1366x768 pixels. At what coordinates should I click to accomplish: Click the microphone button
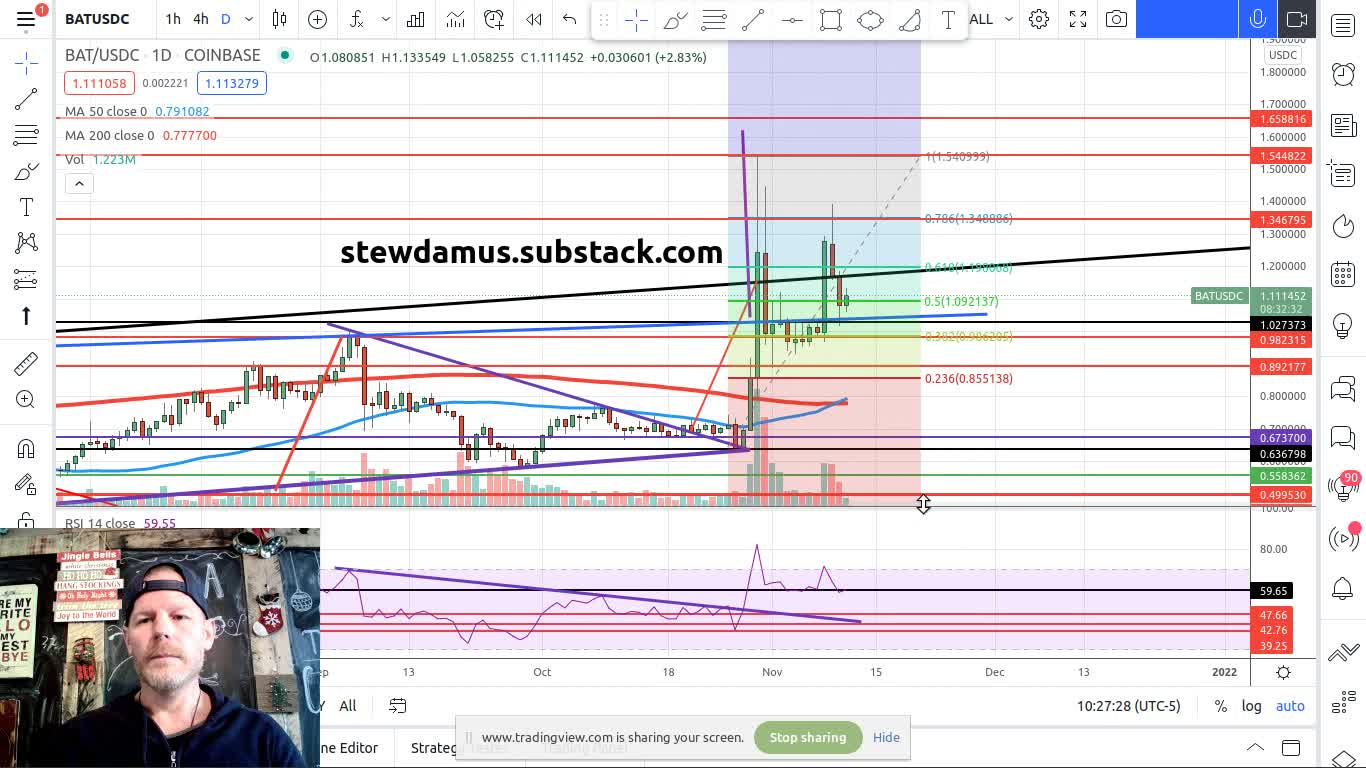1258,19
